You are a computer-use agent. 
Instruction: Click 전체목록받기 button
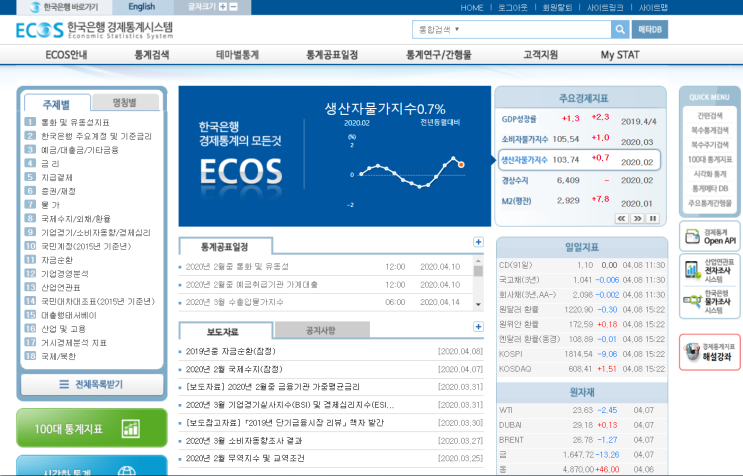tap(92, 384)
